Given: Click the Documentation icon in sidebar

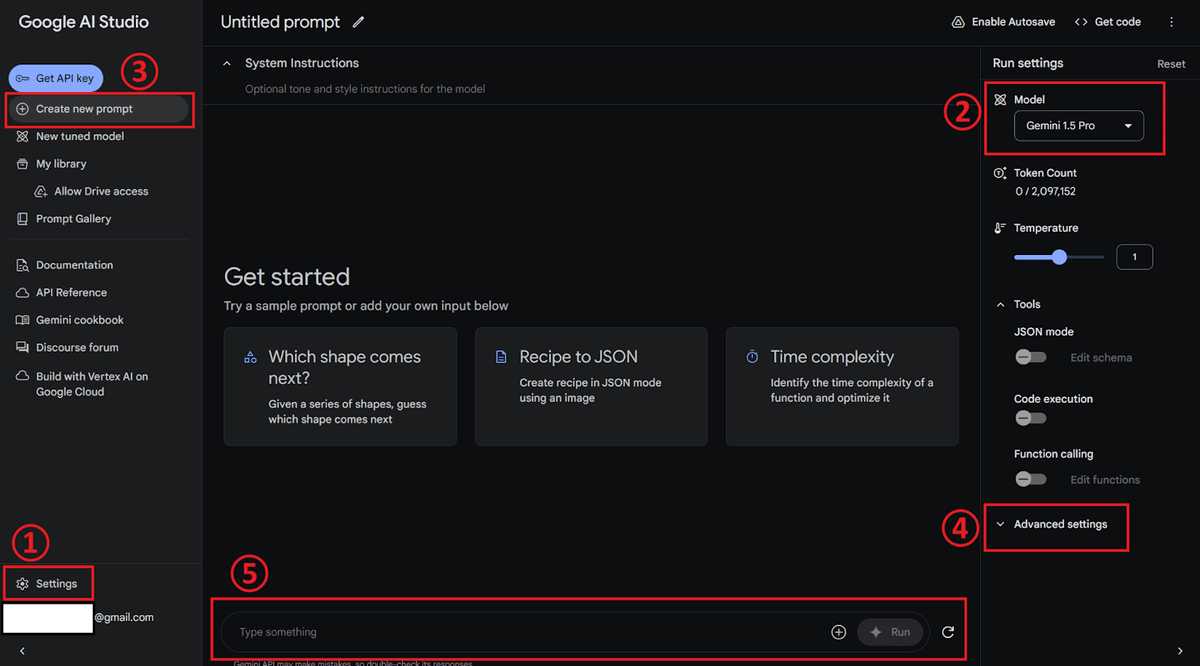Looking at the screenshot, I should tap(23, 265).
